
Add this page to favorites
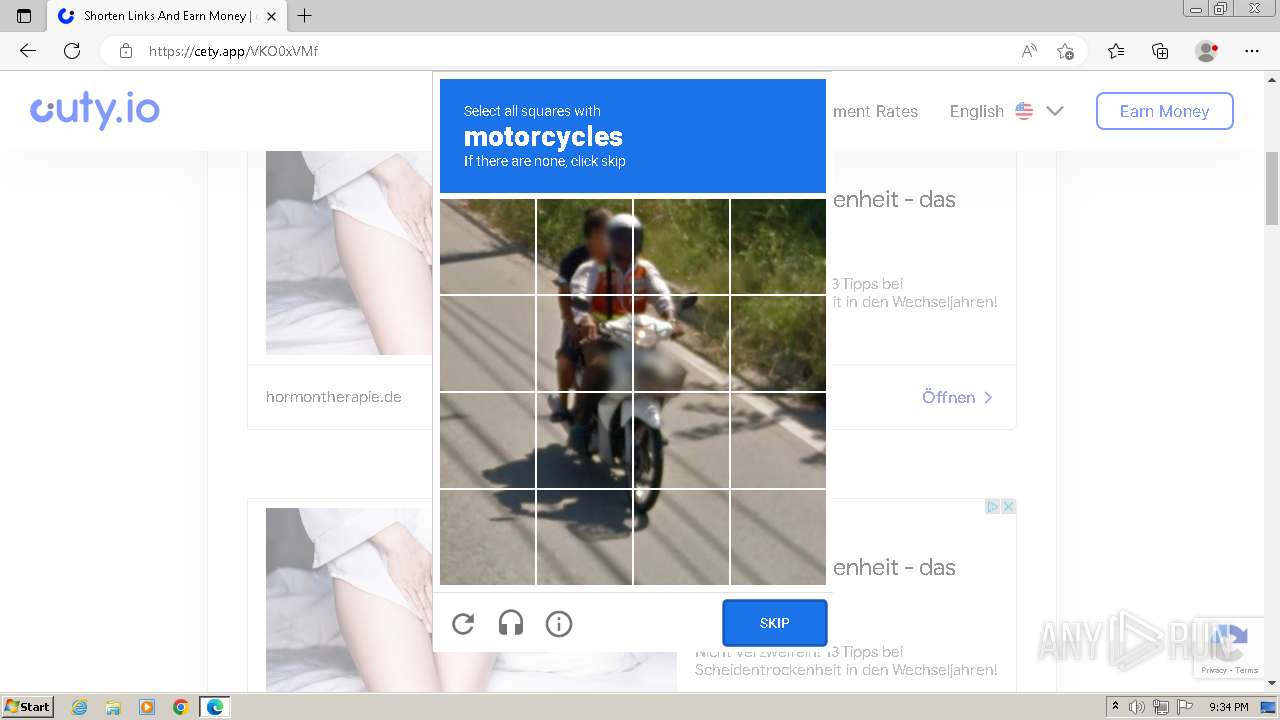coord(1065,51)
